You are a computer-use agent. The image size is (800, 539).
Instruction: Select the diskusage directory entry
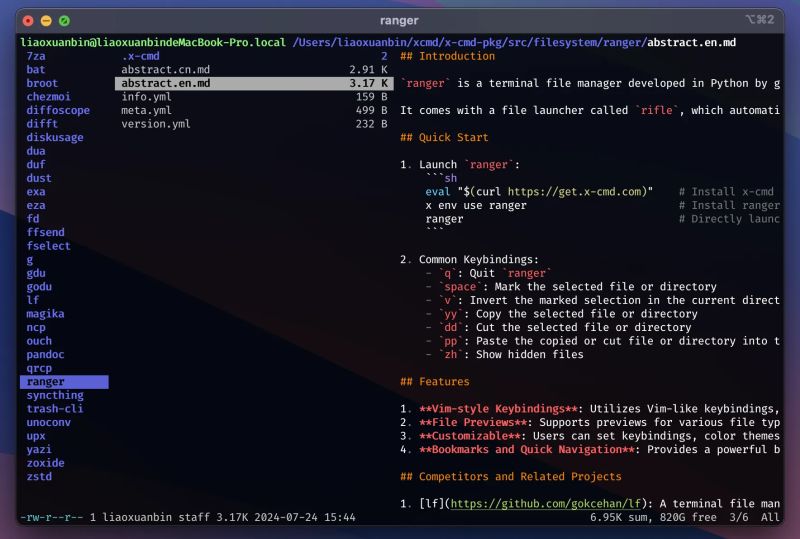(x=55, y=137)
